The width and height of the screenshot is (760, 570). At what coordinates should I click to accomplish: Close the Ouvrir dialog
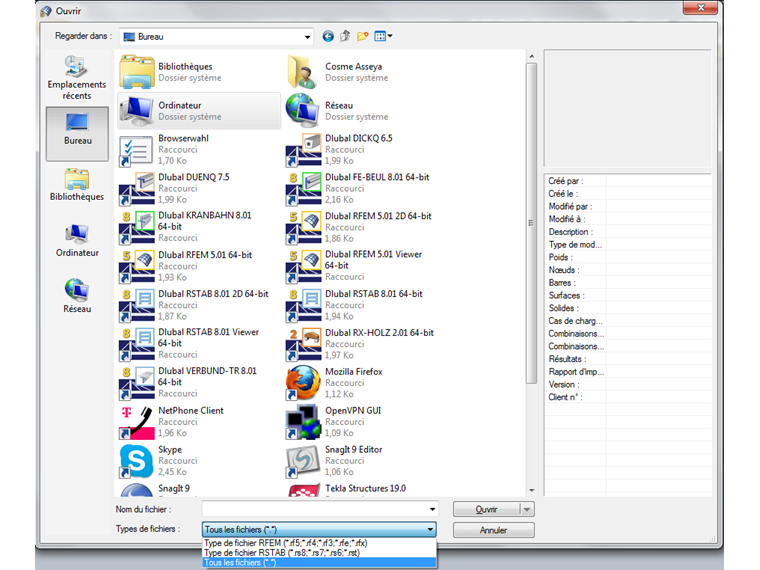coord(700,7)
